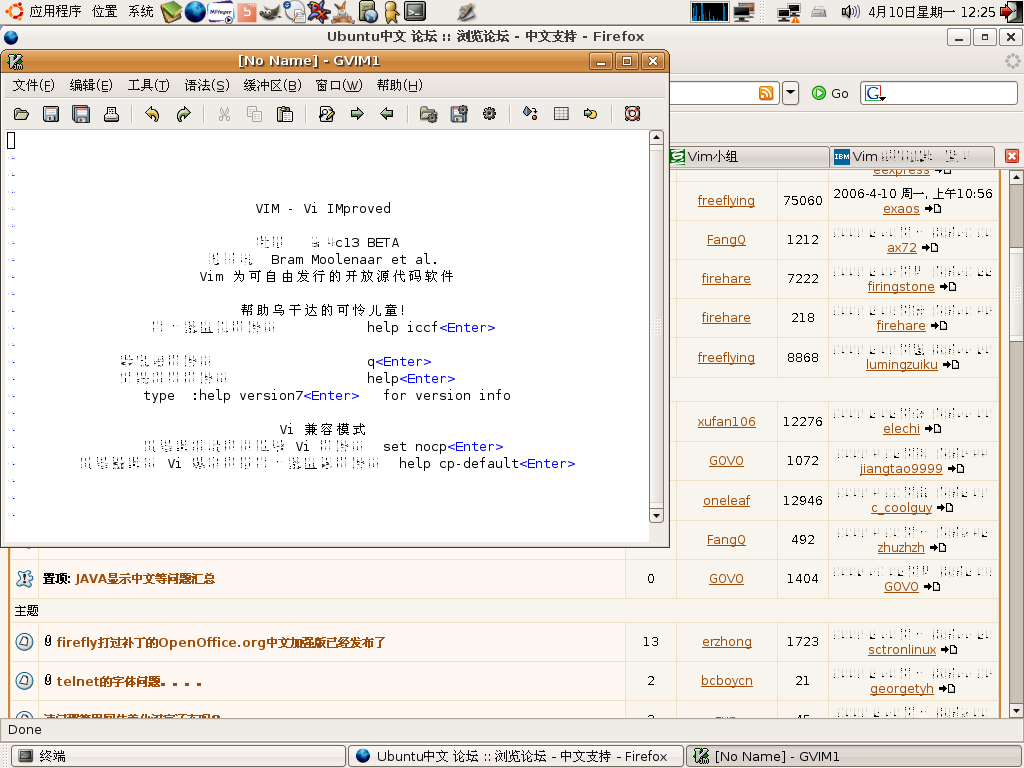Screen dimensions: 1024x768
Task: Open JAVA显示中文等问题汇总 sticky topic
Action: click(x=145, y=579)
